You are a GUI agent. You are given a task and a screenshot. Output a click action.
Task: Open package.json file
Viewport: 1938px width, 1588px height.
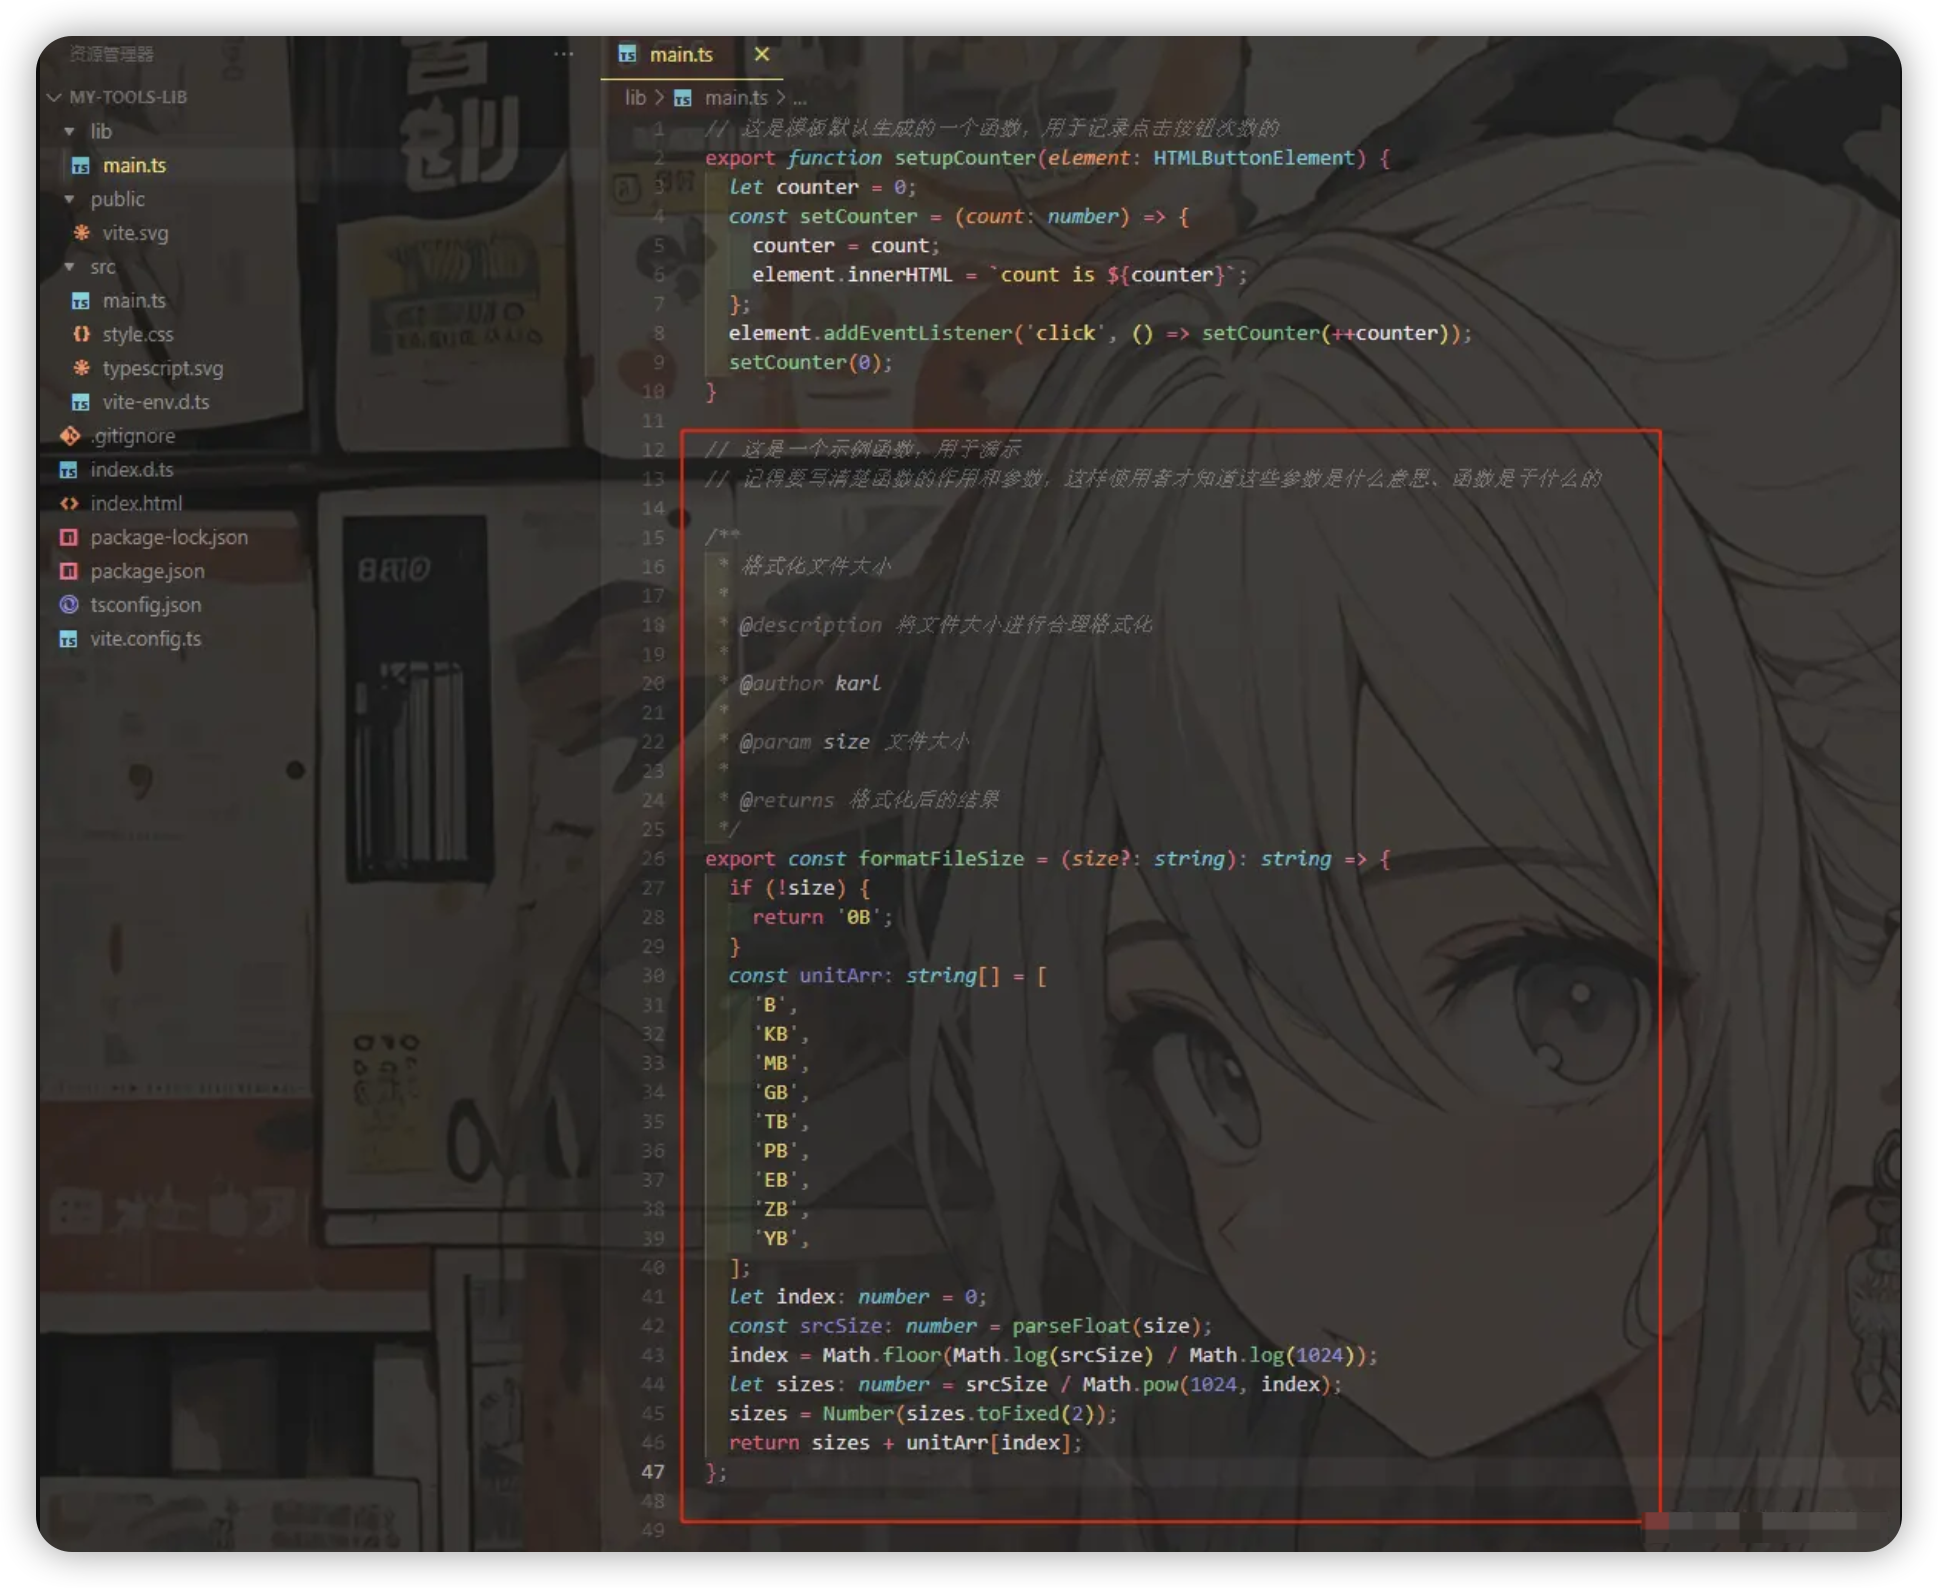147,571
